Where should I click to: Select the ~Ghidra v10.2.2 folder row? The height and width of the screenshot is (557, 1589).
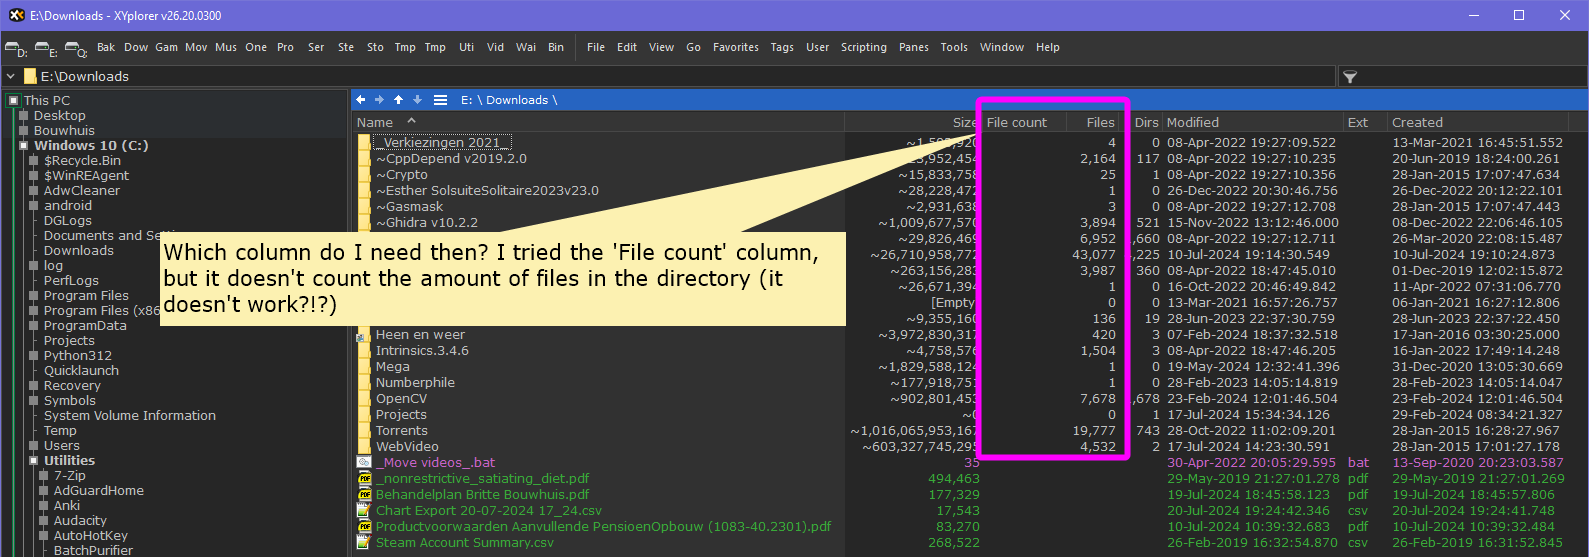[427, 223]
